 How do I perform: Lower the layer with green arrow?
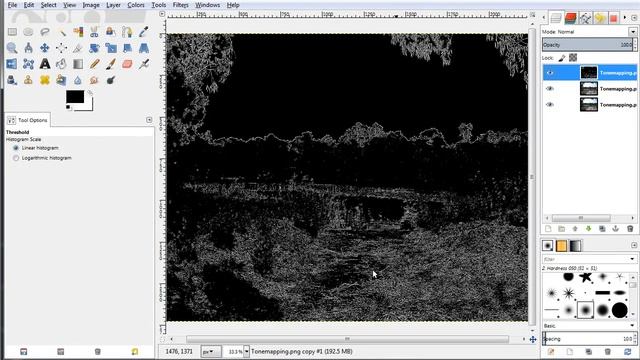(x=589, y=229)
